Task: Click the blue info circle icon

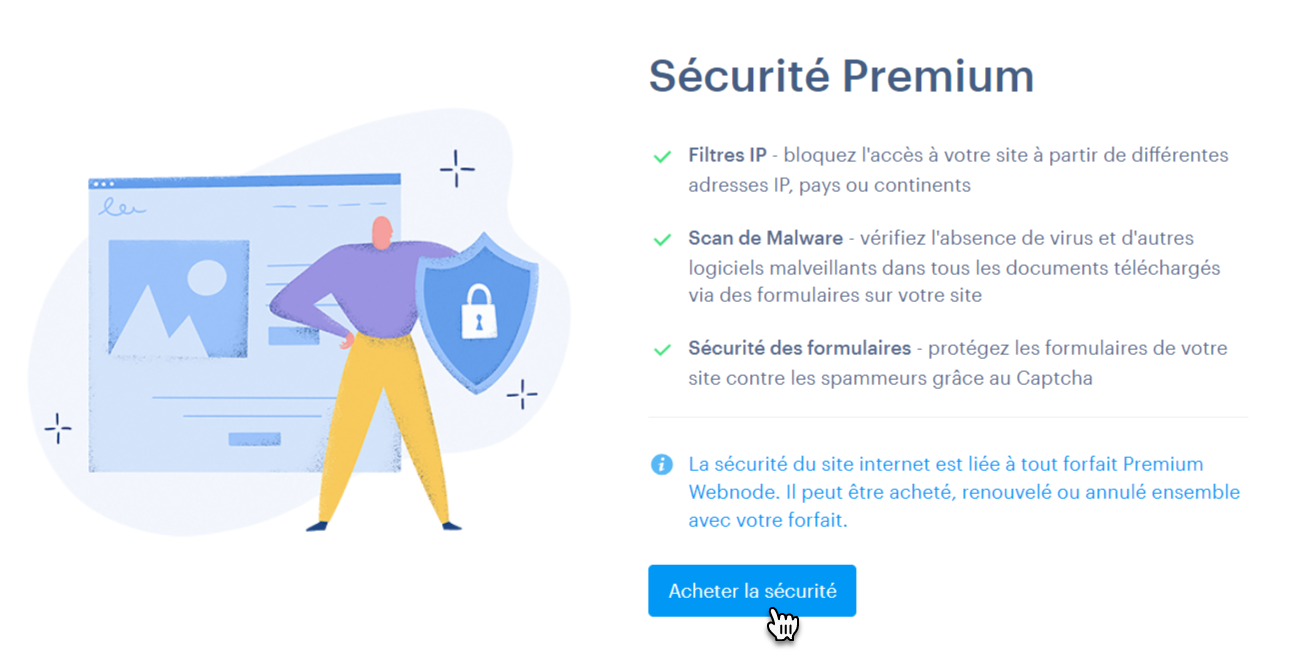Action: tap(661, 465)
